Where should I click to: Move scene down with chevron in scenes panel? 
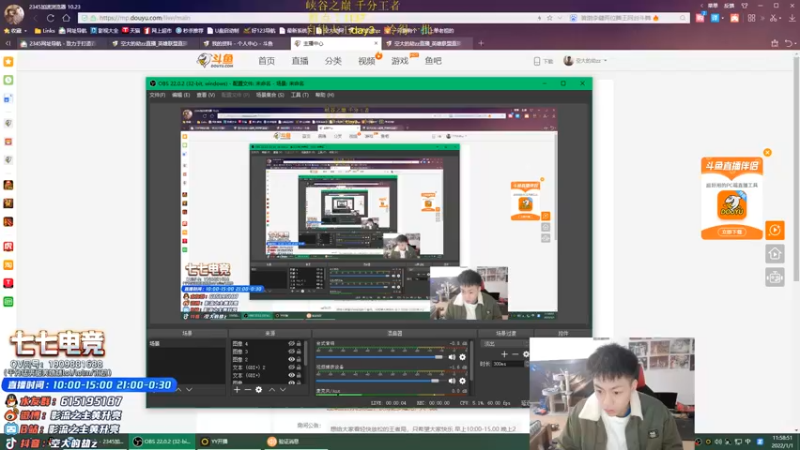point(189,390)
